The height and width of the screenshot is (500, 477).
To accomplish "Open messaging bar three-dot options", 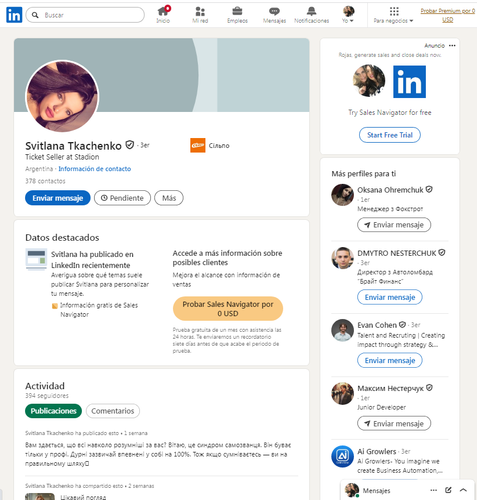I will 433,490.
